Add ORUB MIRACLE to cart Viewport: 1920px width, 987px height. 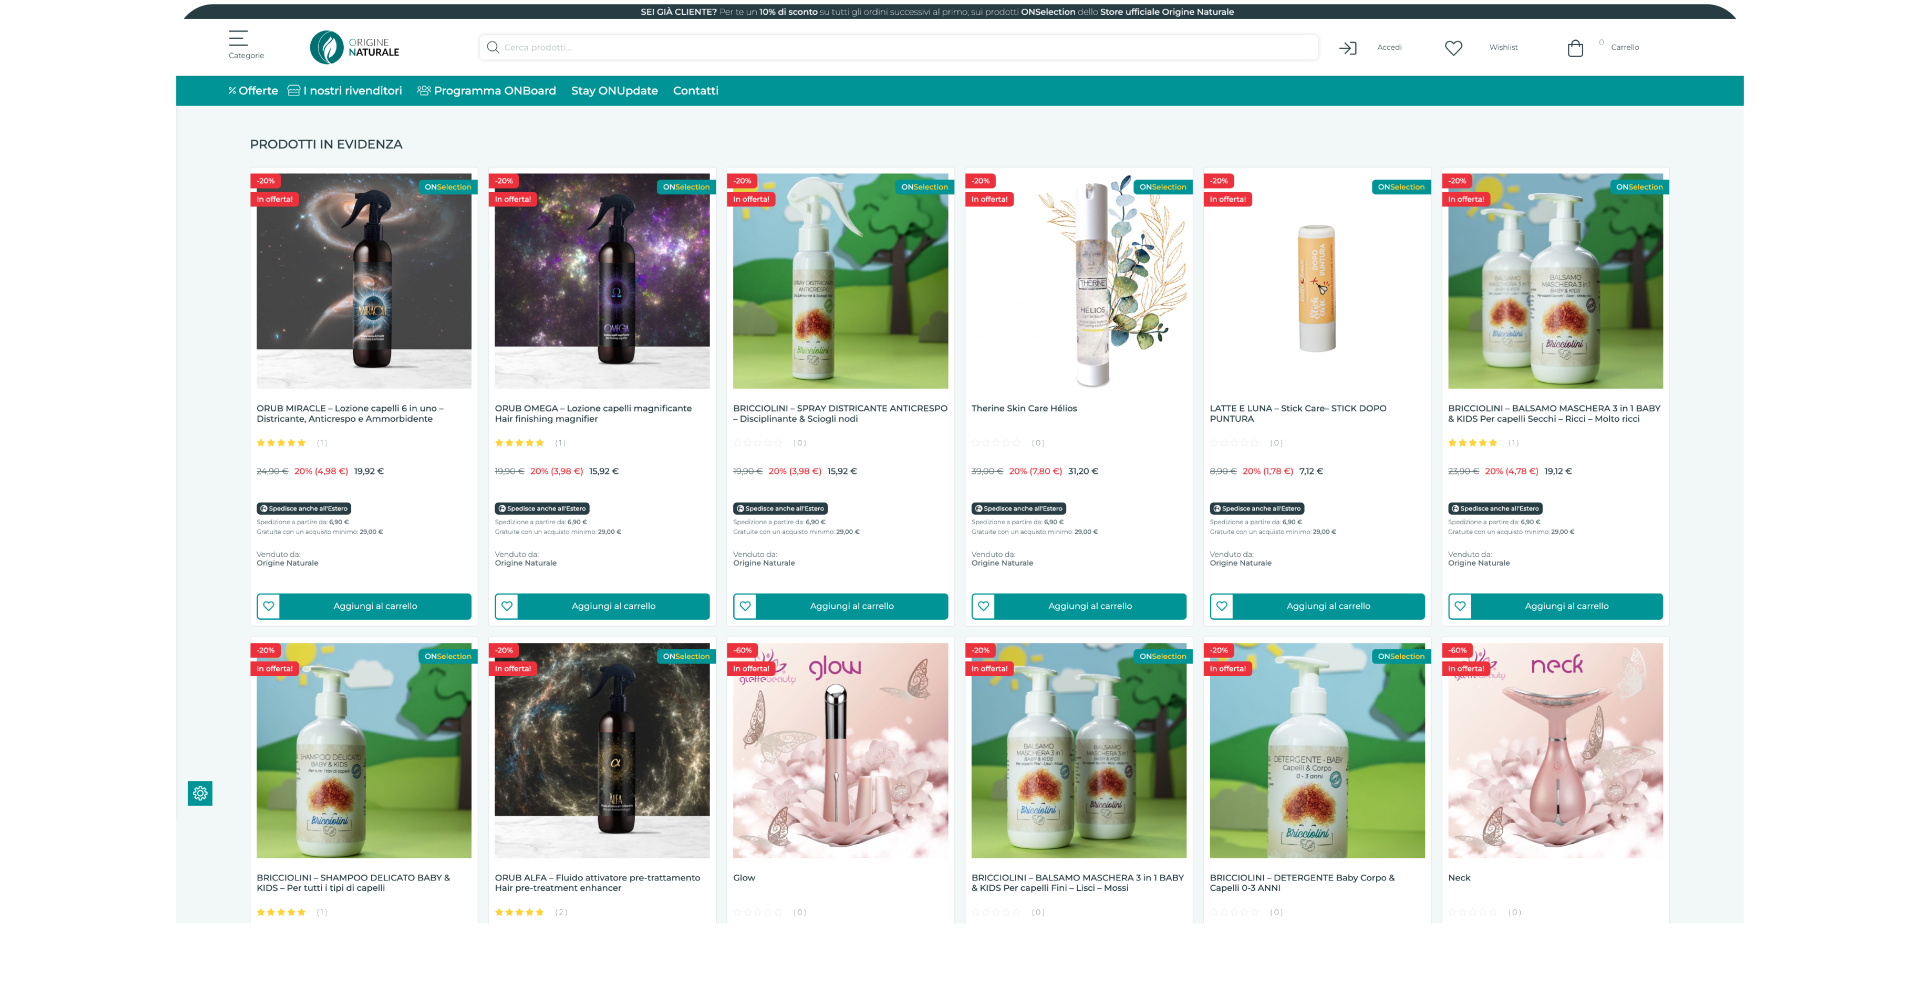[x=375, y=606]
